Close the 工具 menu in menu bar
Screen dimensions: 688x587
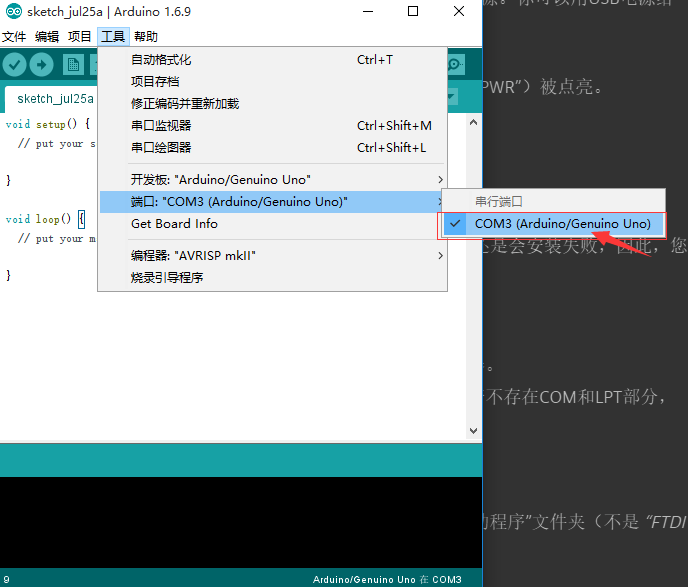click(113, 36)
